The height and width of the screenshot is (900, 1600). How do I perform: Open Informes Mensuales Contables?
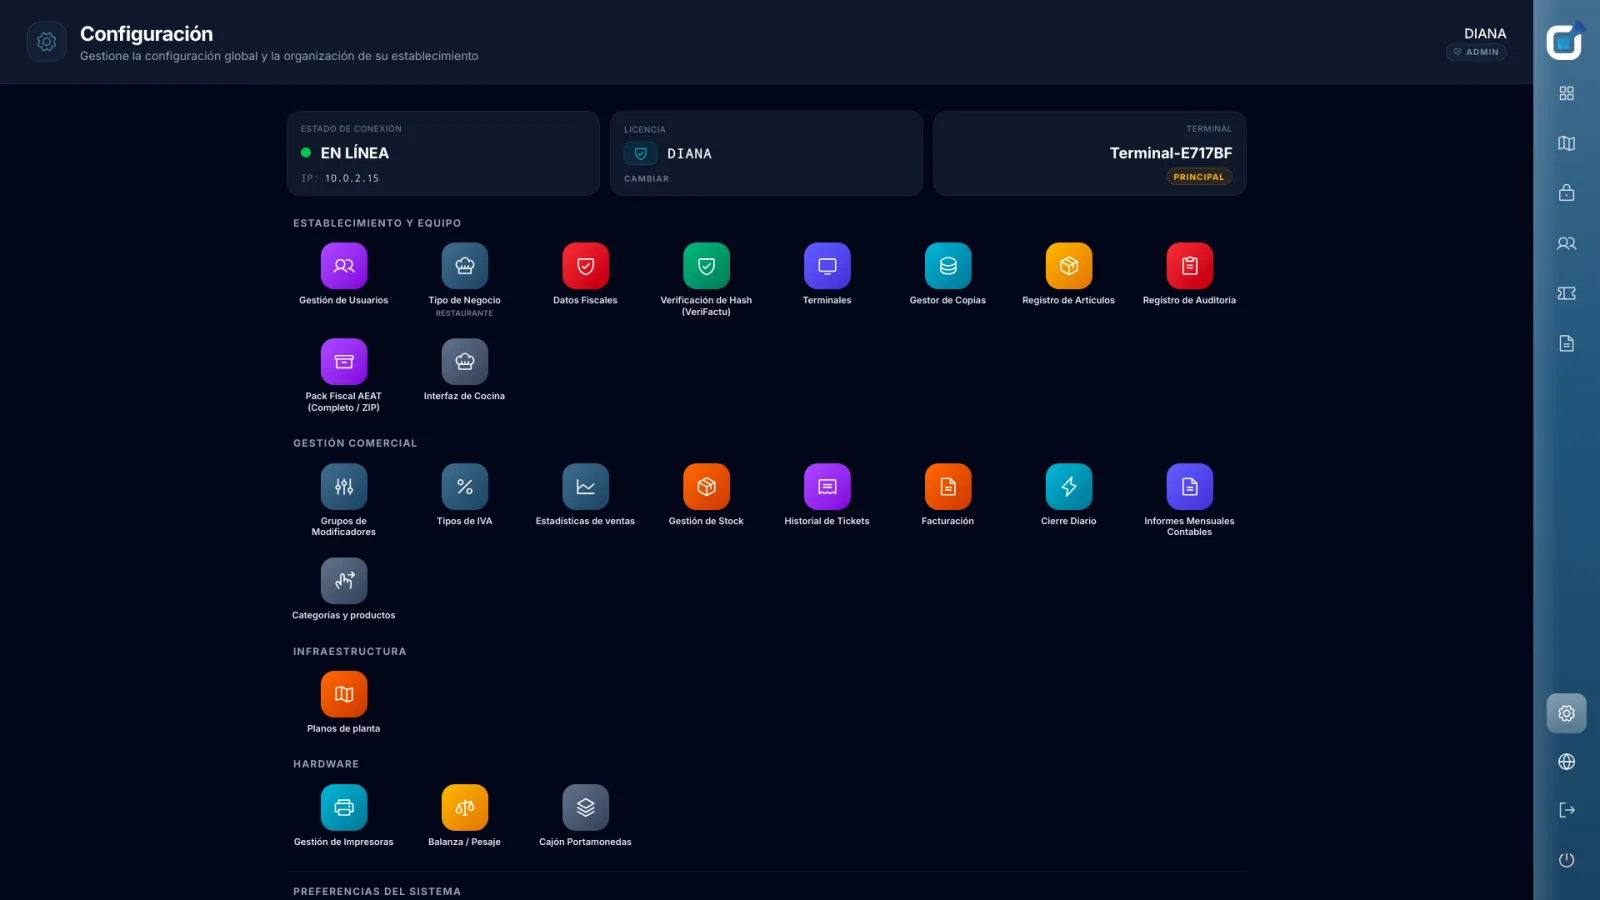coord(1190,487)
